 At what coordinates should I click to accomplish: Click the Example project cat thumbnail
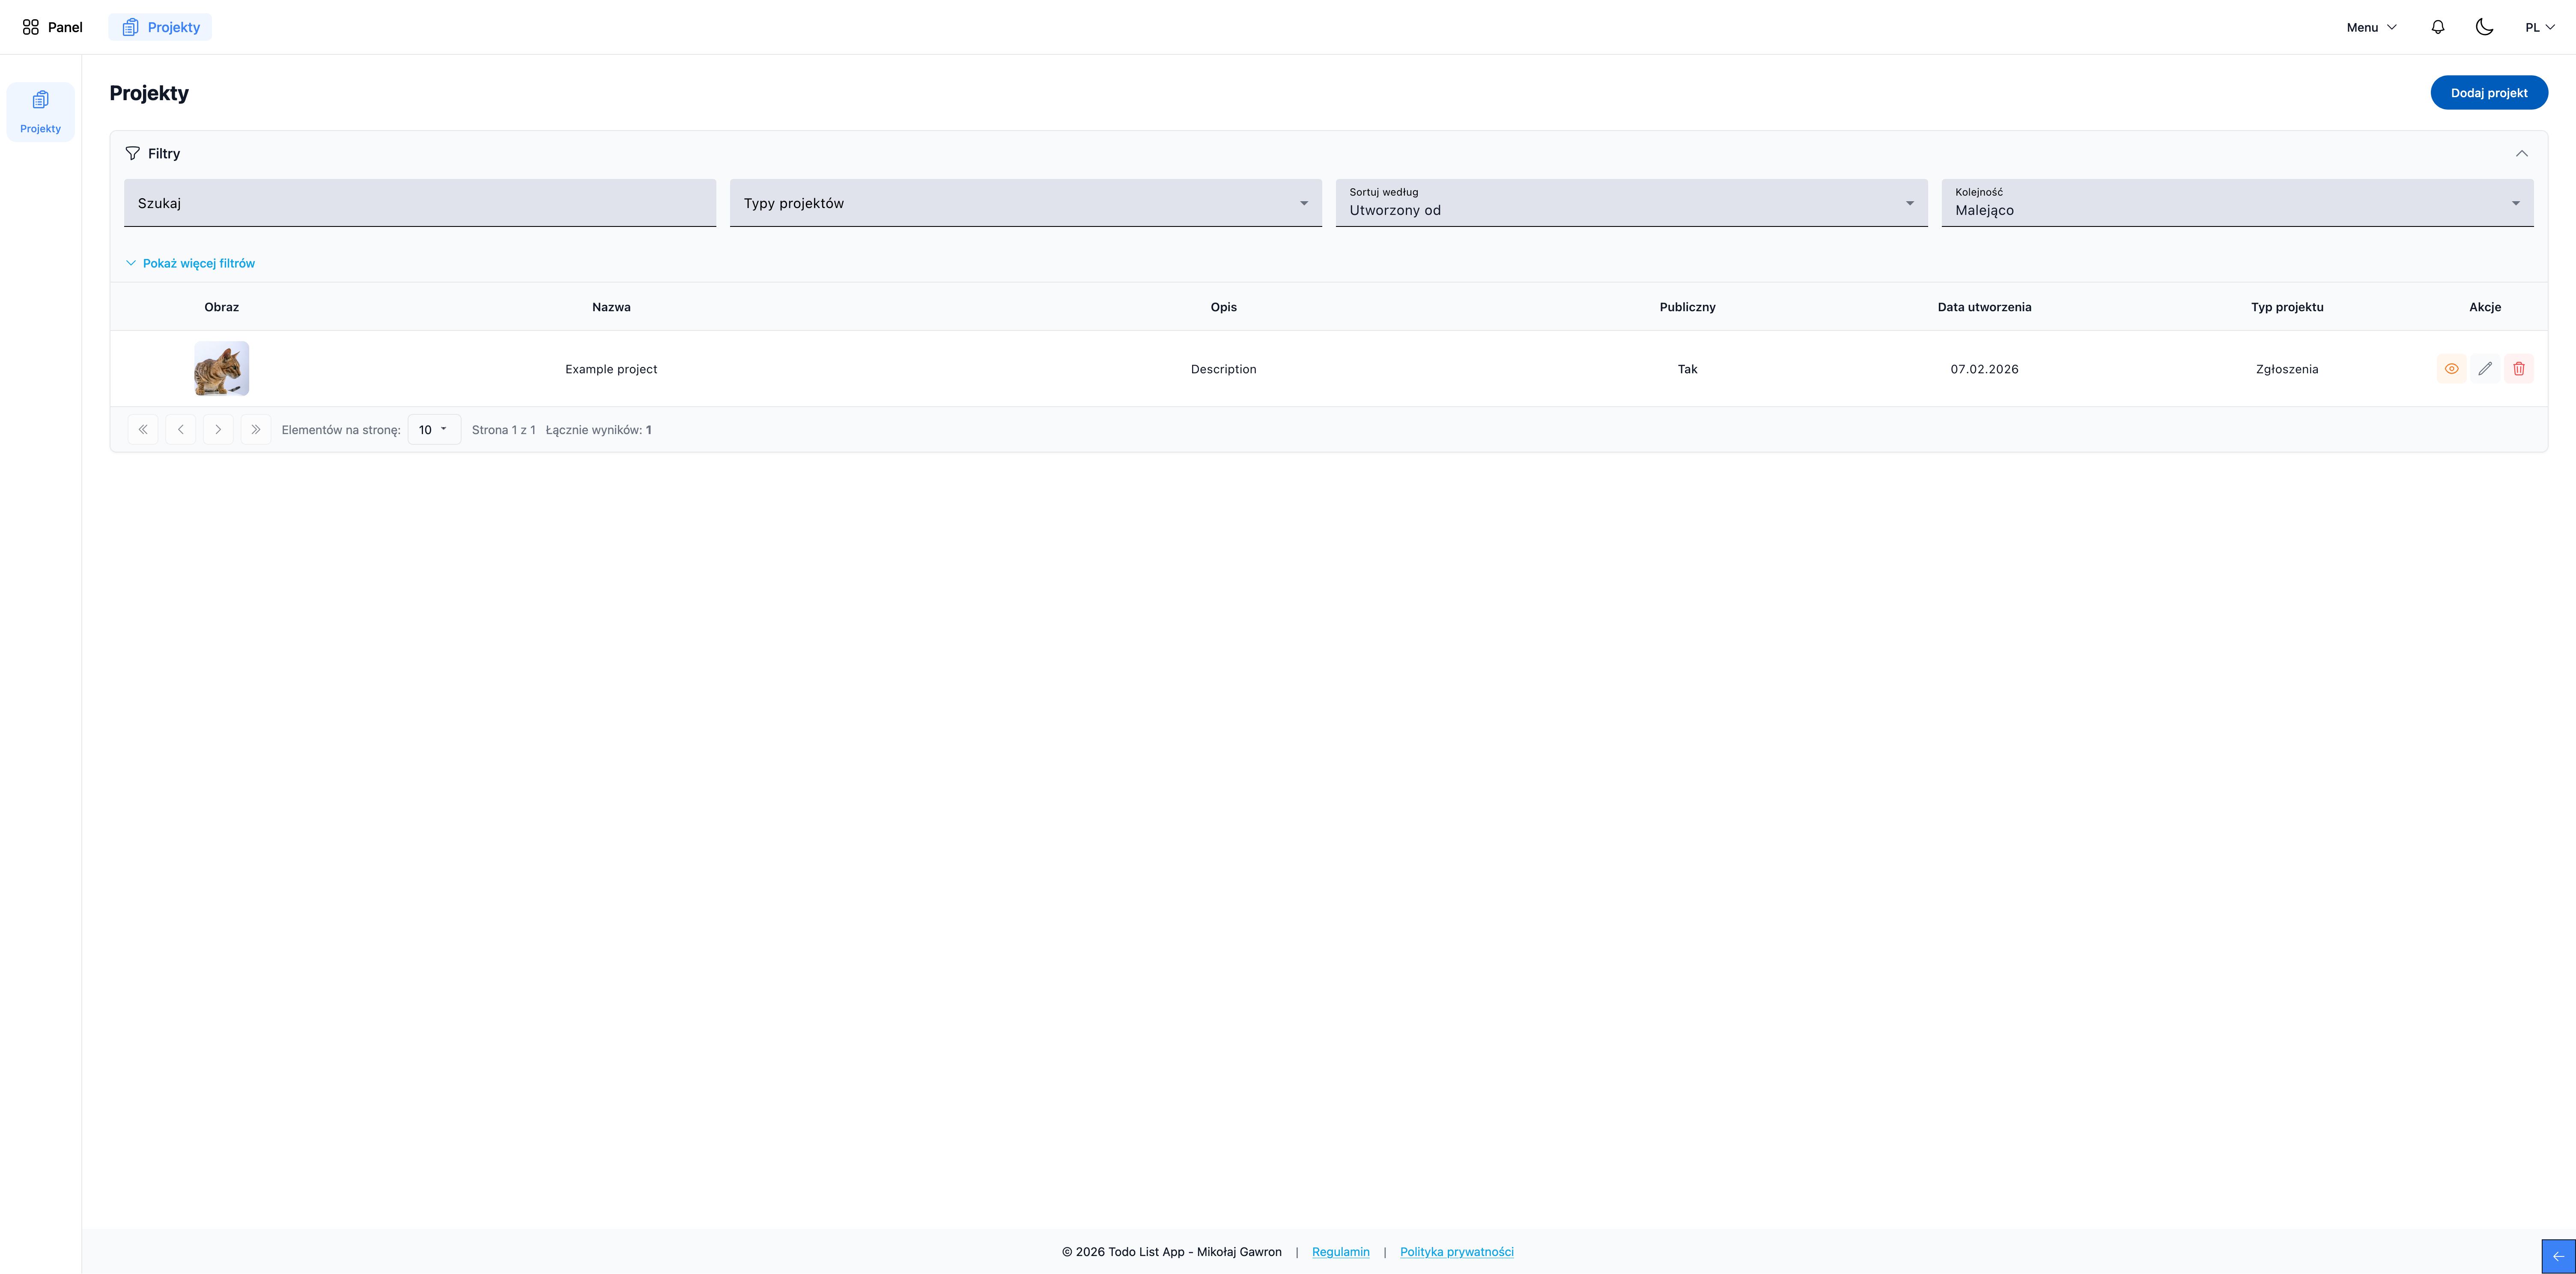pyautogui.click(x=221, y=368)
